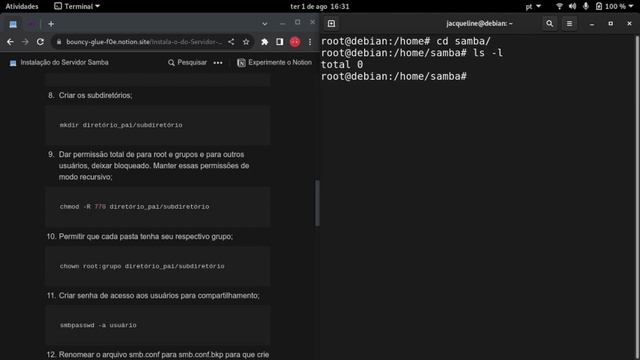Open the red profile avatar
This screenshot has height=360, width=640.
point(295,42)
